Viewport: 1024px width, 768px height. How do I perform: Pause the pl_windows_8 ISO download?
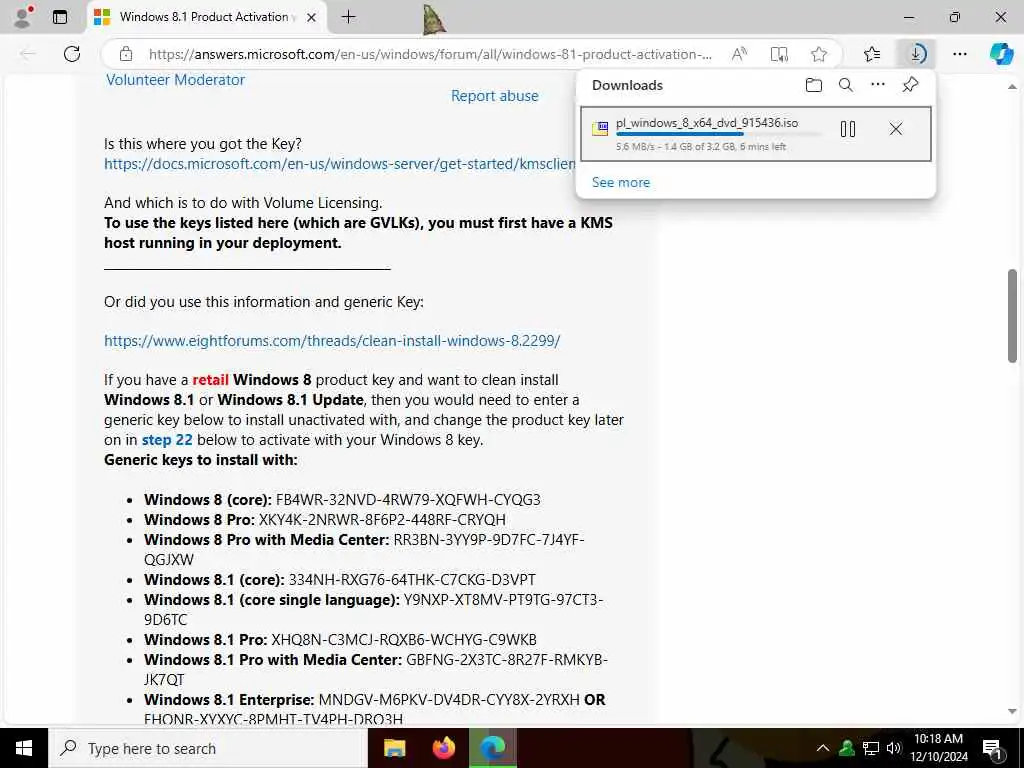tap(848, 129)
